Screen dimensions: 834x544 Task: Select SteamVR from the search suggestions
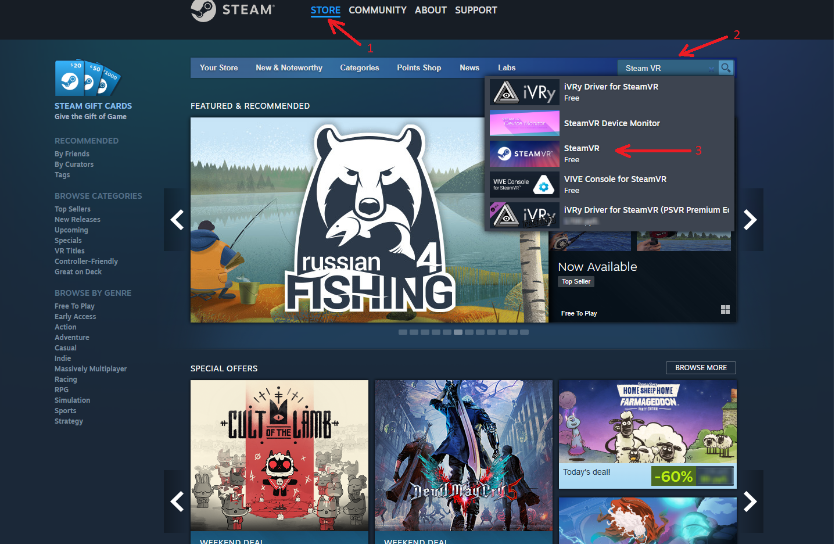click(x=610, y=153)
